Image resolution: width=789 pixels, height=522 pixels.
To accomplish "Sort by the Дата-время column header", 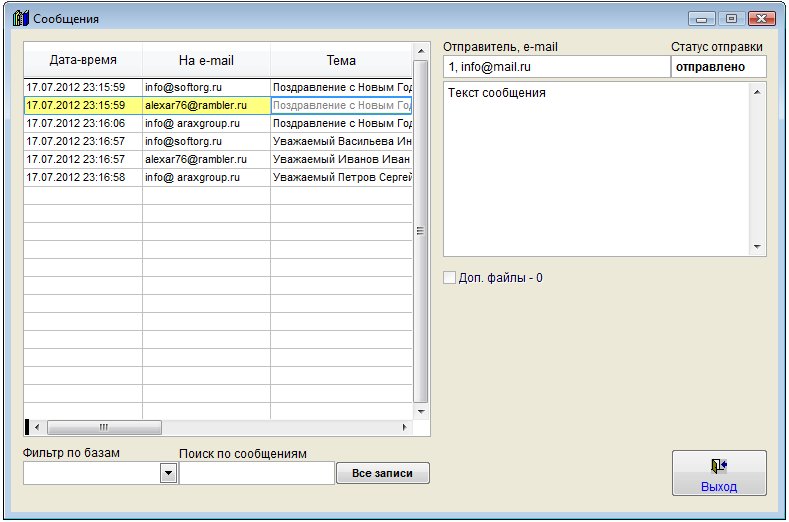I will (x=83, y=60).
